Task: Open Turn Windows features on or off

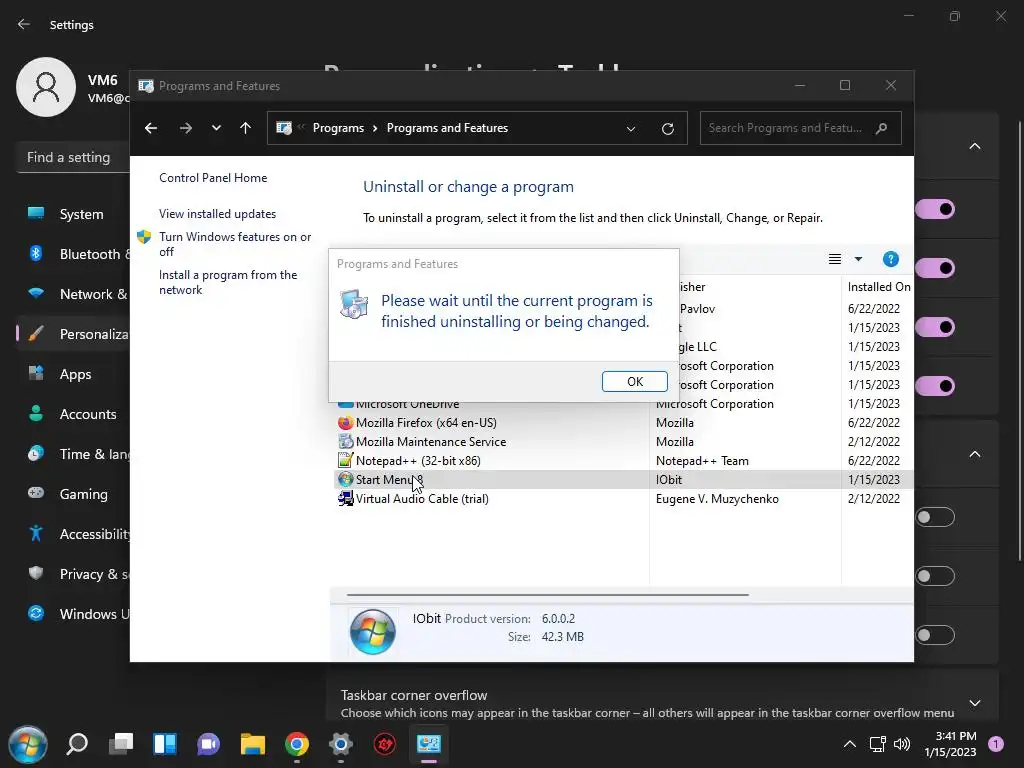Action: pos(235,244)
